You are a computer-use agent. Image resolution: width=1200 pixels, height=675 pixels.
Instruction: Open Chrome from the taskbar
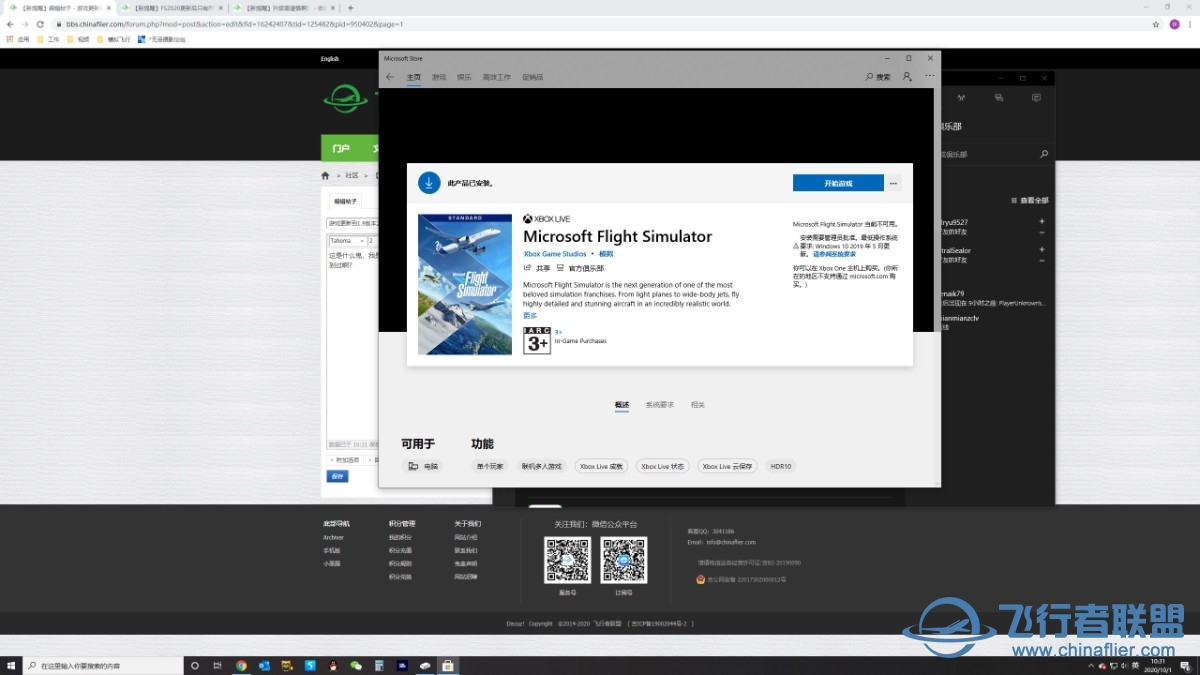tap(241, 665)
